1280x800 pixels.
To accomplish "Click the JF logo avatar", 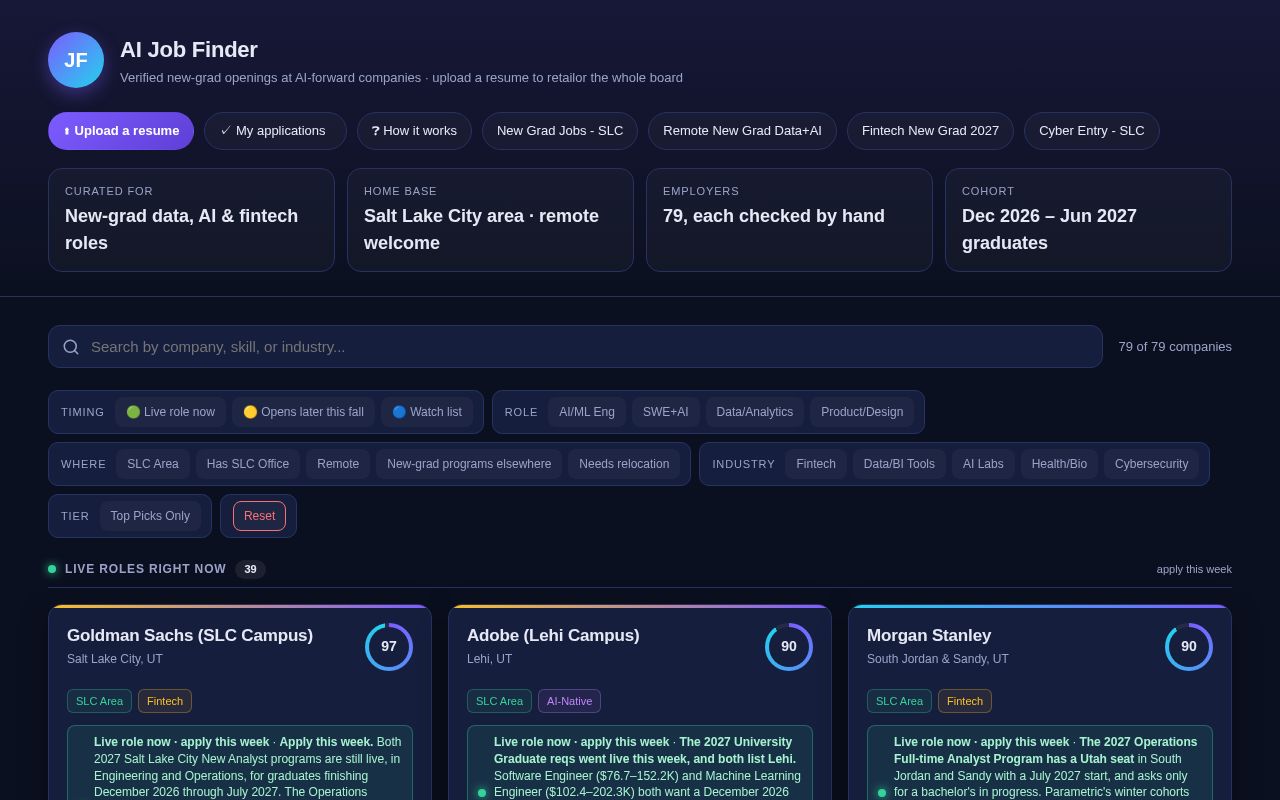I will point(76,60).
